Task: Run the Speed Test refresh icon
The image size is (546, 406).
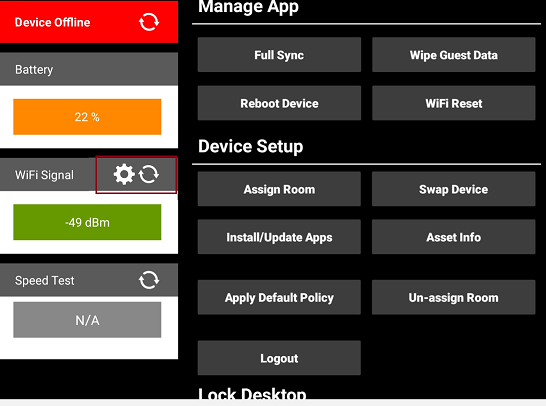Action: (149, 280)
